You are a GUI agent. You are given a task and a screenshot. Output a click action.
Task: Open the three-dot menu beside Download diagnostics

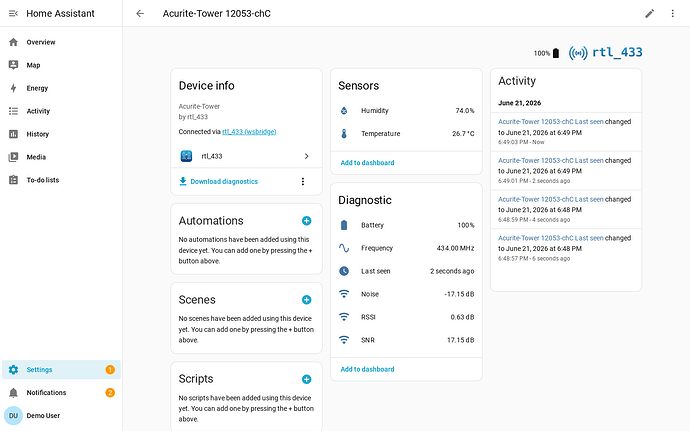(x=303, y=181)
